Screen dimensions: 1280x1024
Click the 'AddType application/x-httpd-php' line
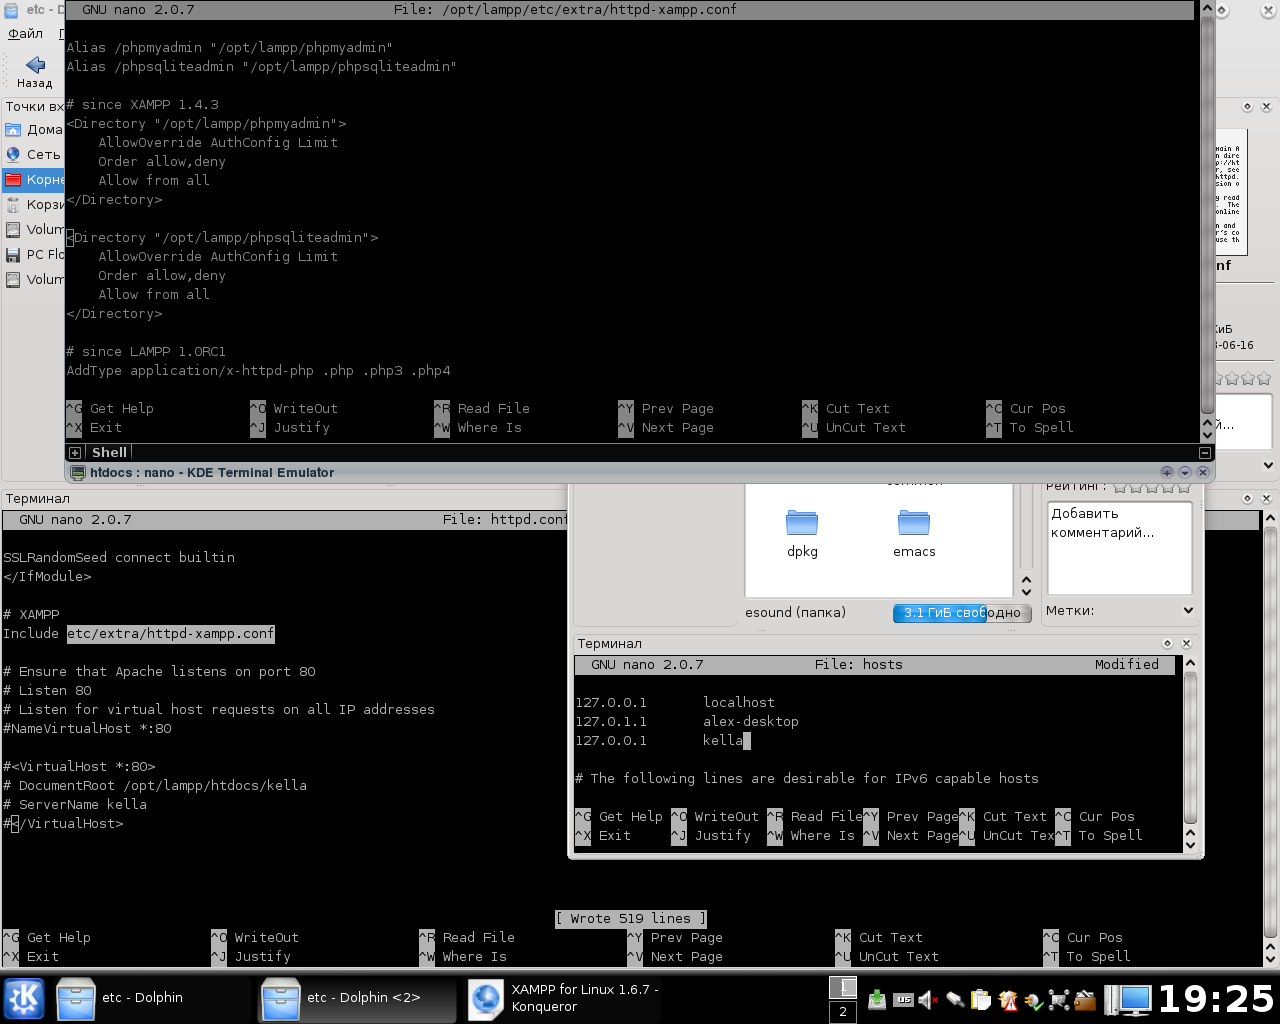258,370
